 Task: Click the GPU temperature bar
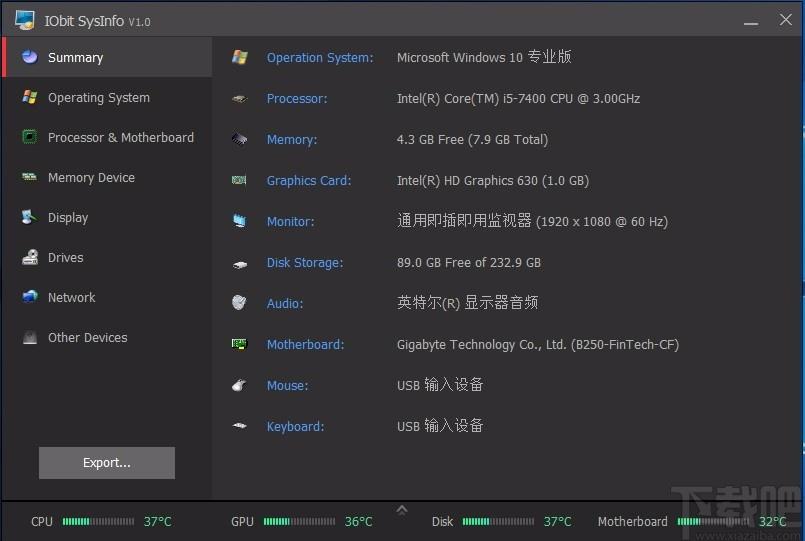[x=299, y=521]
